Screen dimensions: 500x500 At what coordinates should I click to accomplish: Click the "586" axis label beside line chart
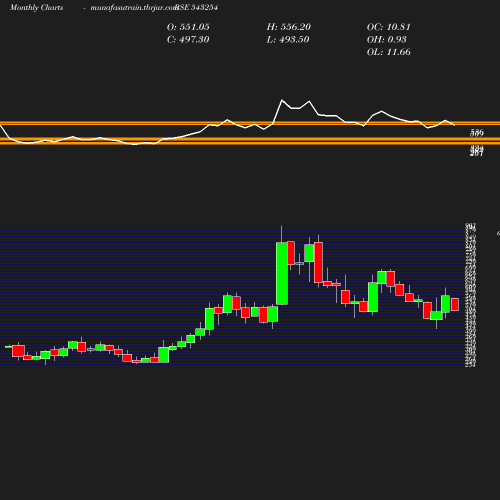tap(477, 133)
